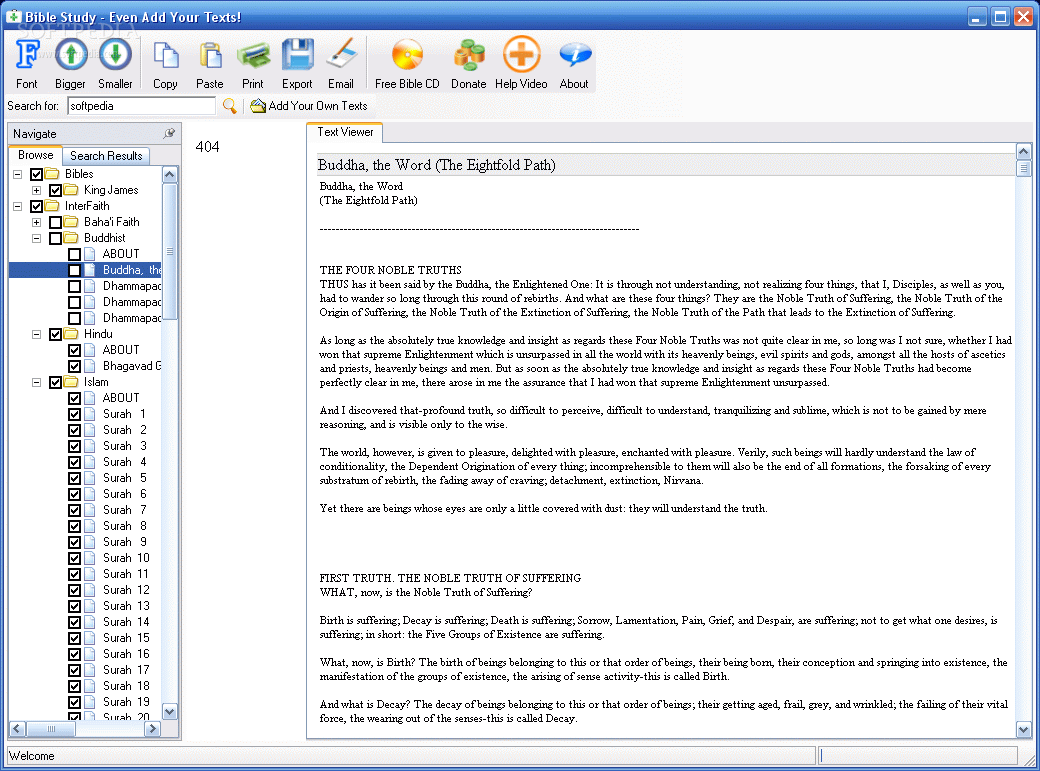Select the Surah 18 tree item
Screen dimensions: 1040x771
click(126, 686)
